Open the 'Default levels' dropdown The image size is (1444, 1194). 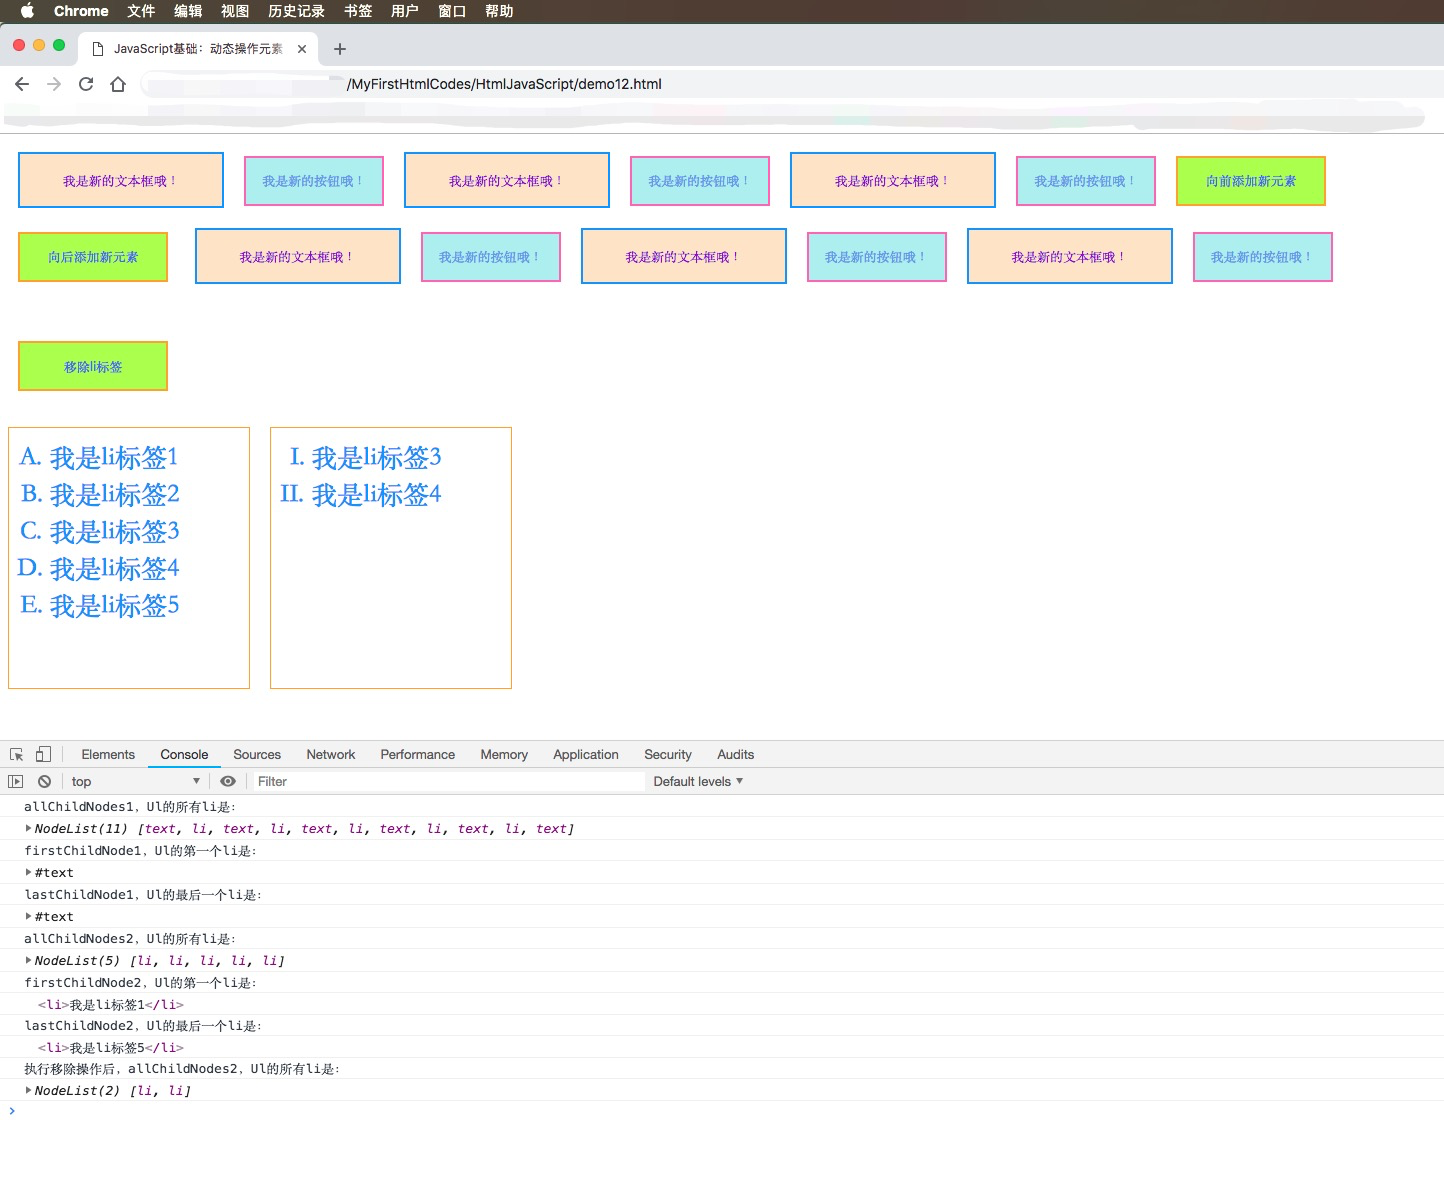pyautogui.click(x=697, y=781)
